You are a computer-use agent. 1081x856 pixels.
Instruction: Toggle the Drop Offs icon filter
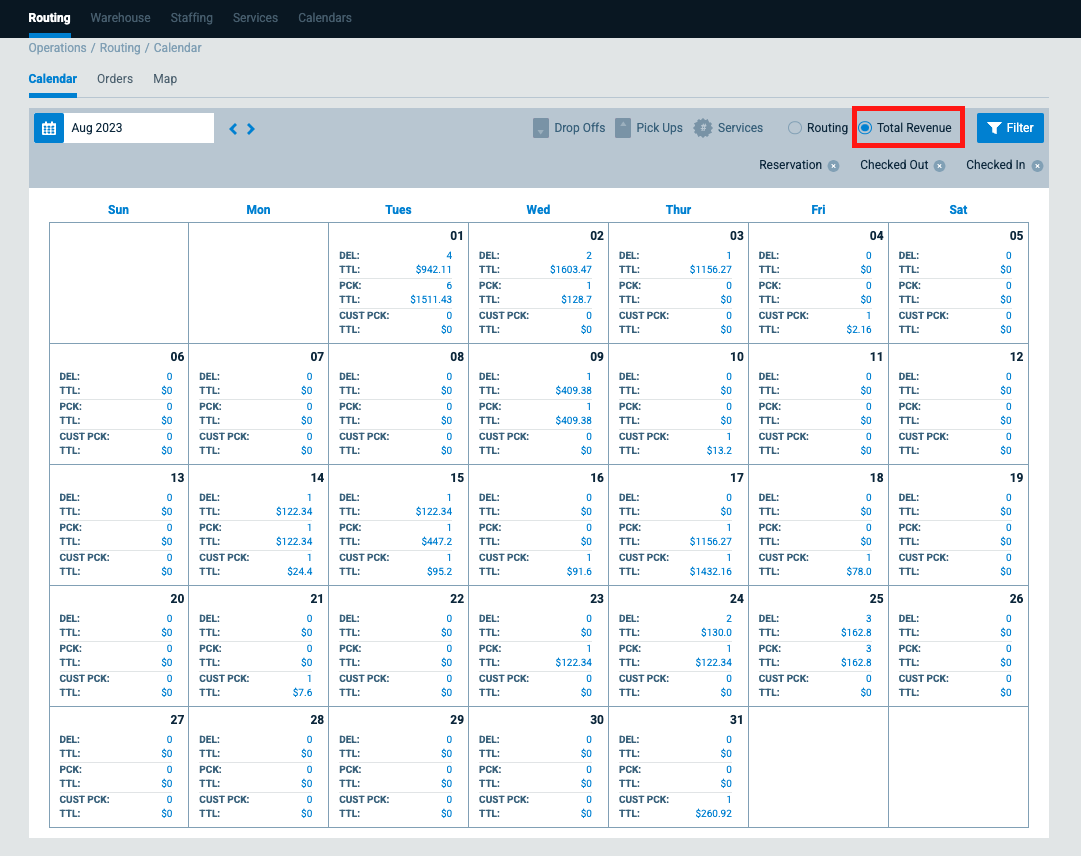[541, 128]
